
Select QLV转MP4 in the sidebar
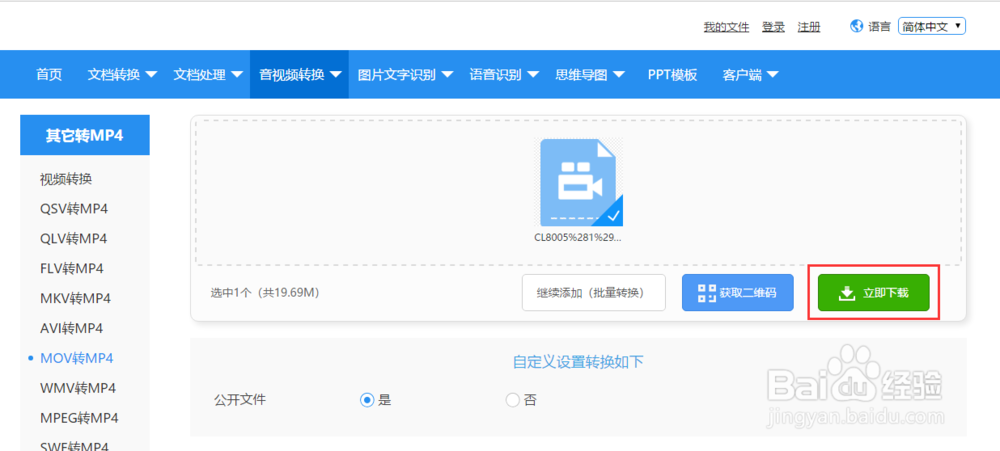pos(73,239)
